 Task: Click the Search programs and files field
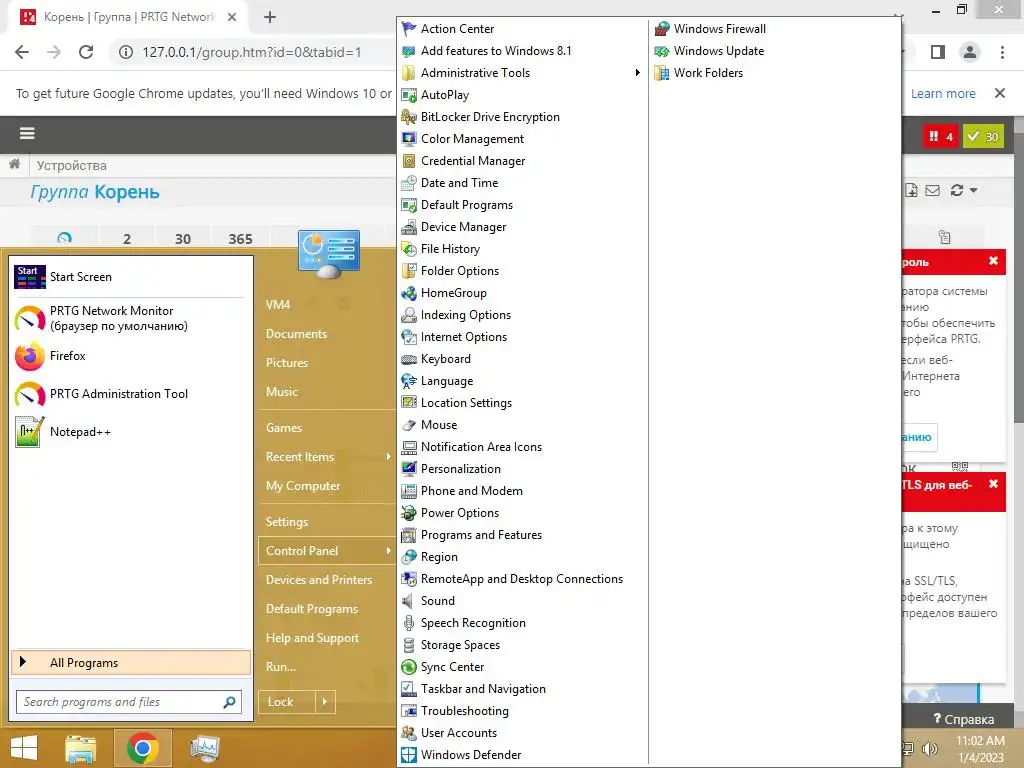129,702
